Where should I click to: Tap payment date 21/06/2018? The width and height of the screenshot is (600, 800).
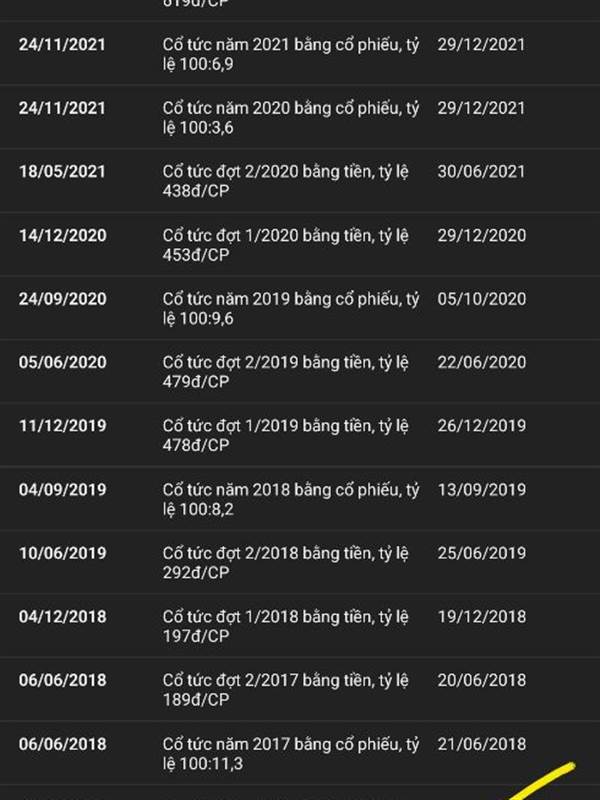(x=481, y=744)
